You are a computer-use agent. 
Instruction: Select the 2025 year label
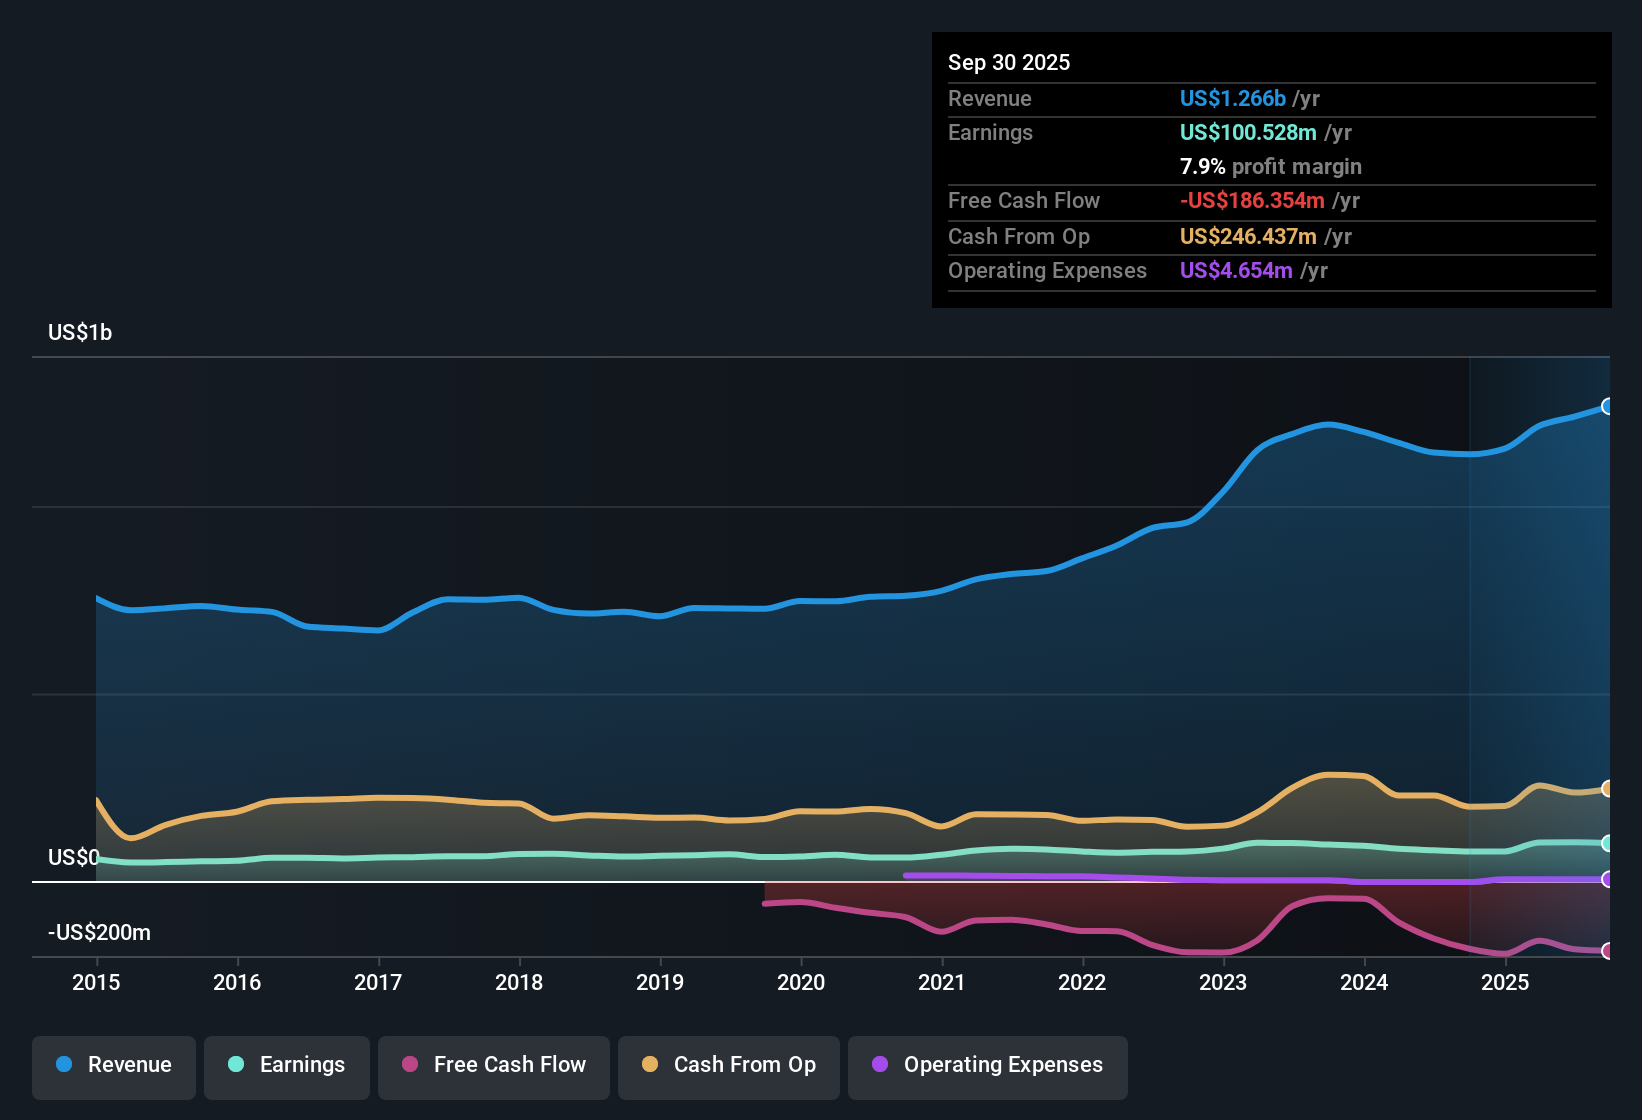[x=1507, y=983]
